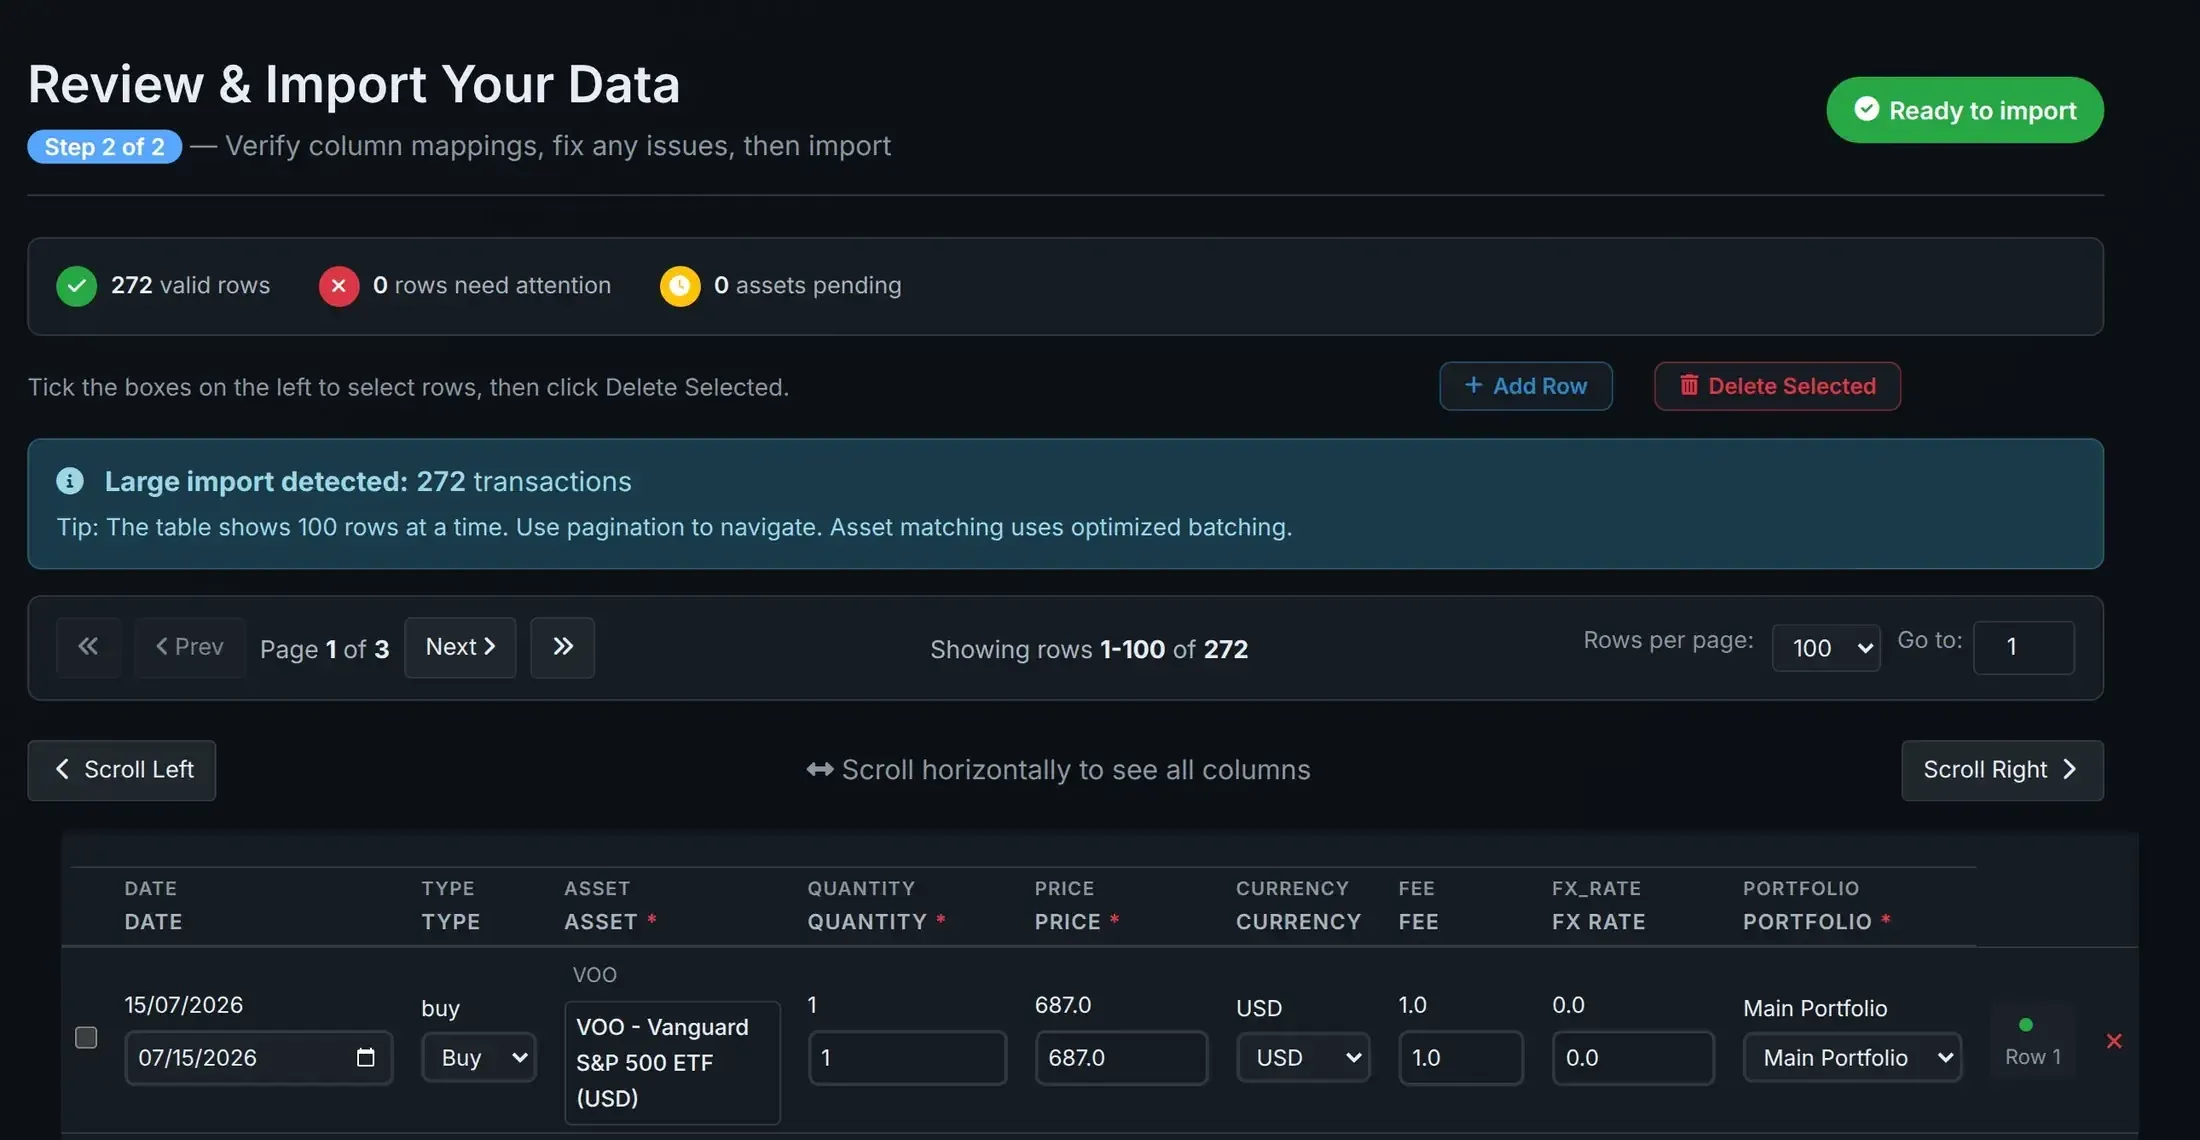
Task: Click the Ready to import button
Action: click(x=1965, y=110)
